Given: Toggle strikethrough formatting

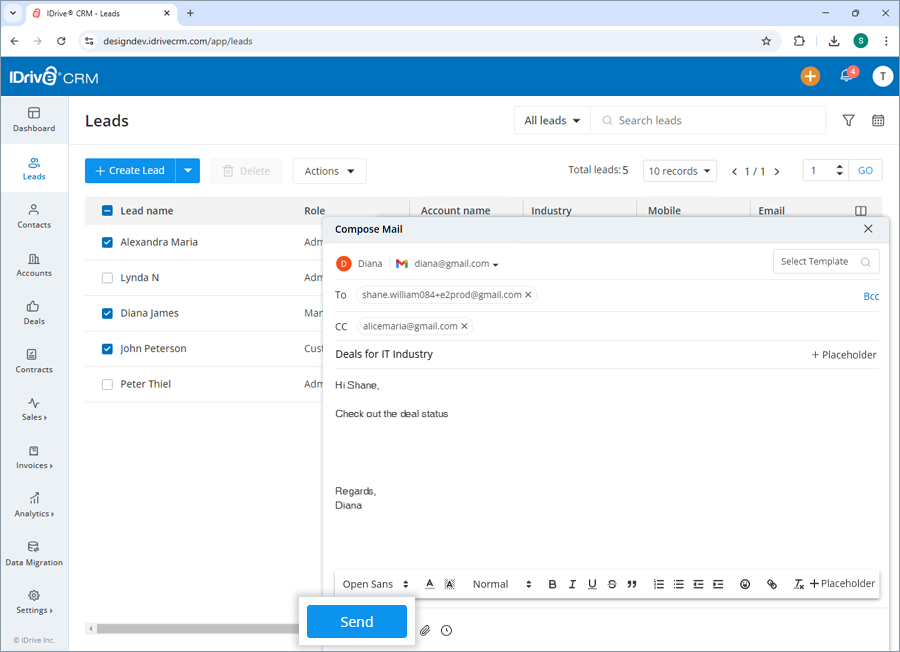Looking at the screenshot, I should (x=612, y=584).
